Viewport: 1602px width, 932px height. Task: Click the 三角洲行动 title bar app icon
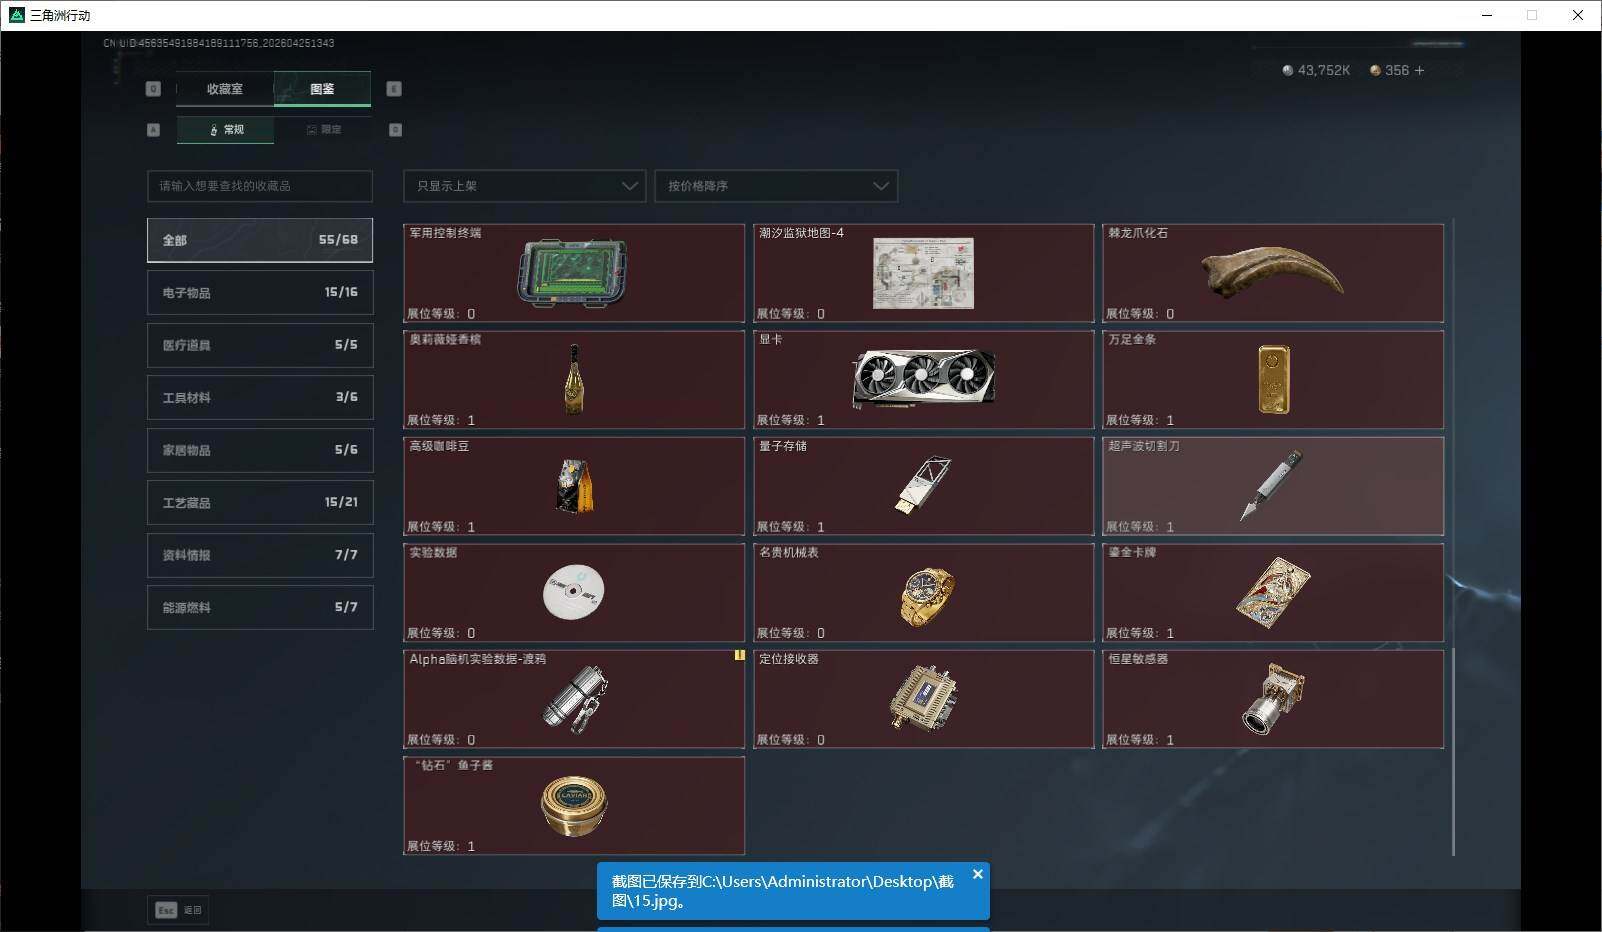(16, 15)
